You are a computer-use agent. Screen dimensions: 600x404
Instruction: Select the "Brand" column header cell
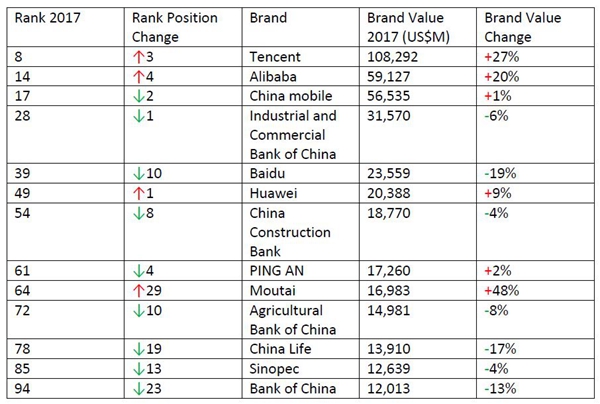tap(266, 19)
